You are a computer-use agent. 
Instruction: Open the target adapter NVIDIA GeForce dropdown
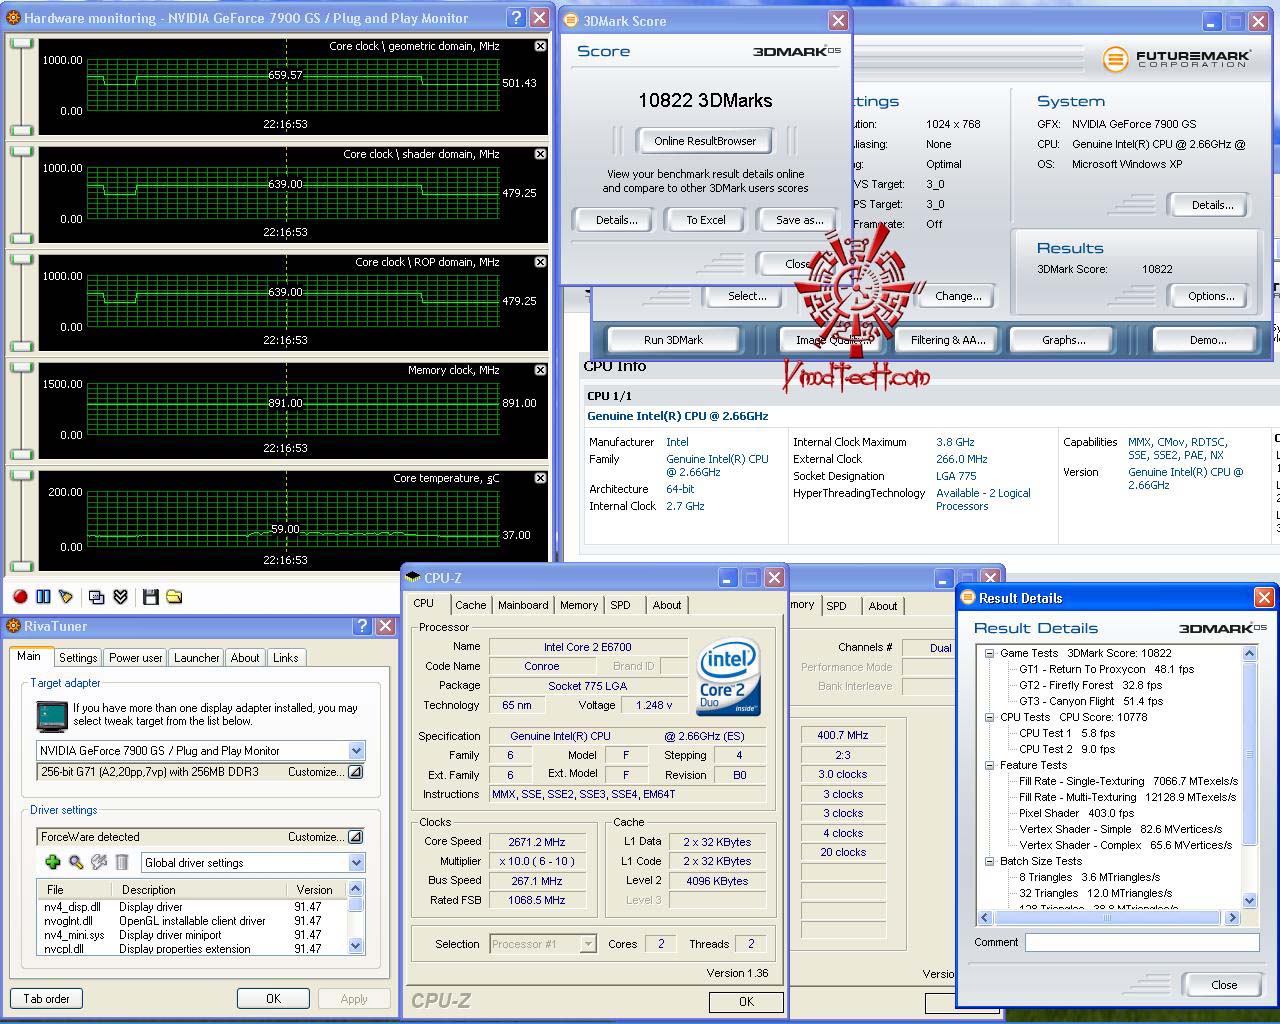[356, 751]
